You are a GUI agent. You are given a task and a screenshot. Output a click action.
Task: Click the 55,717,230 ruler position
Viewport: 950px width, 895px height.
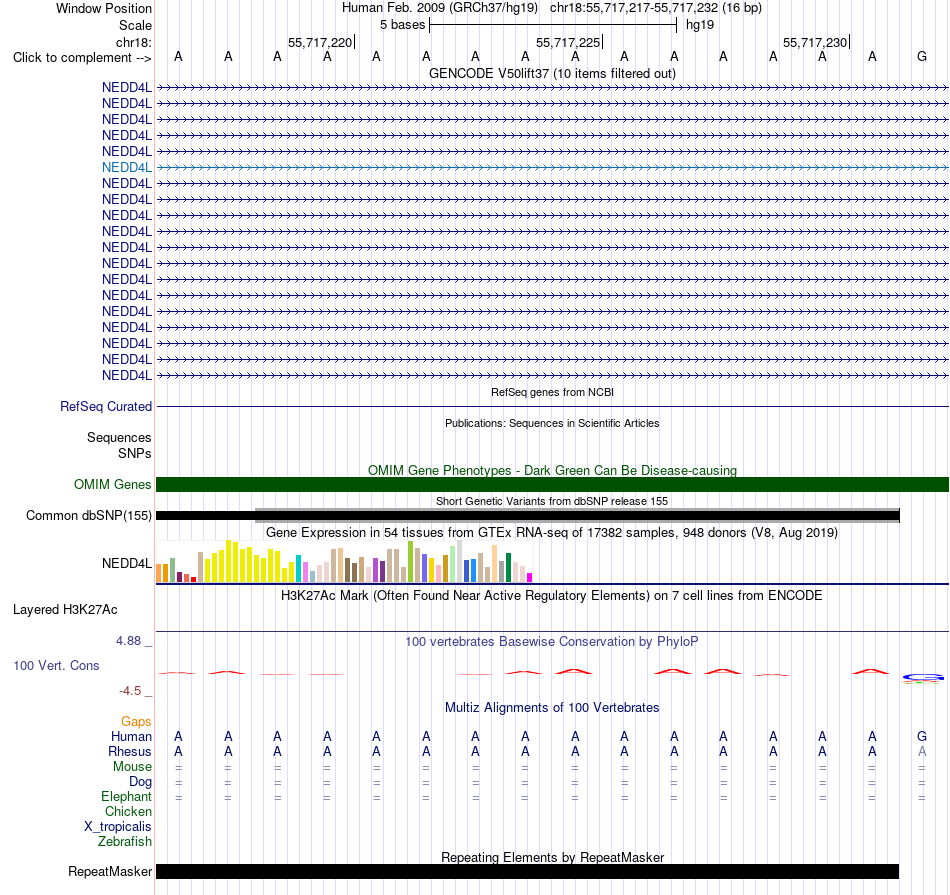[x=815, y=42]
